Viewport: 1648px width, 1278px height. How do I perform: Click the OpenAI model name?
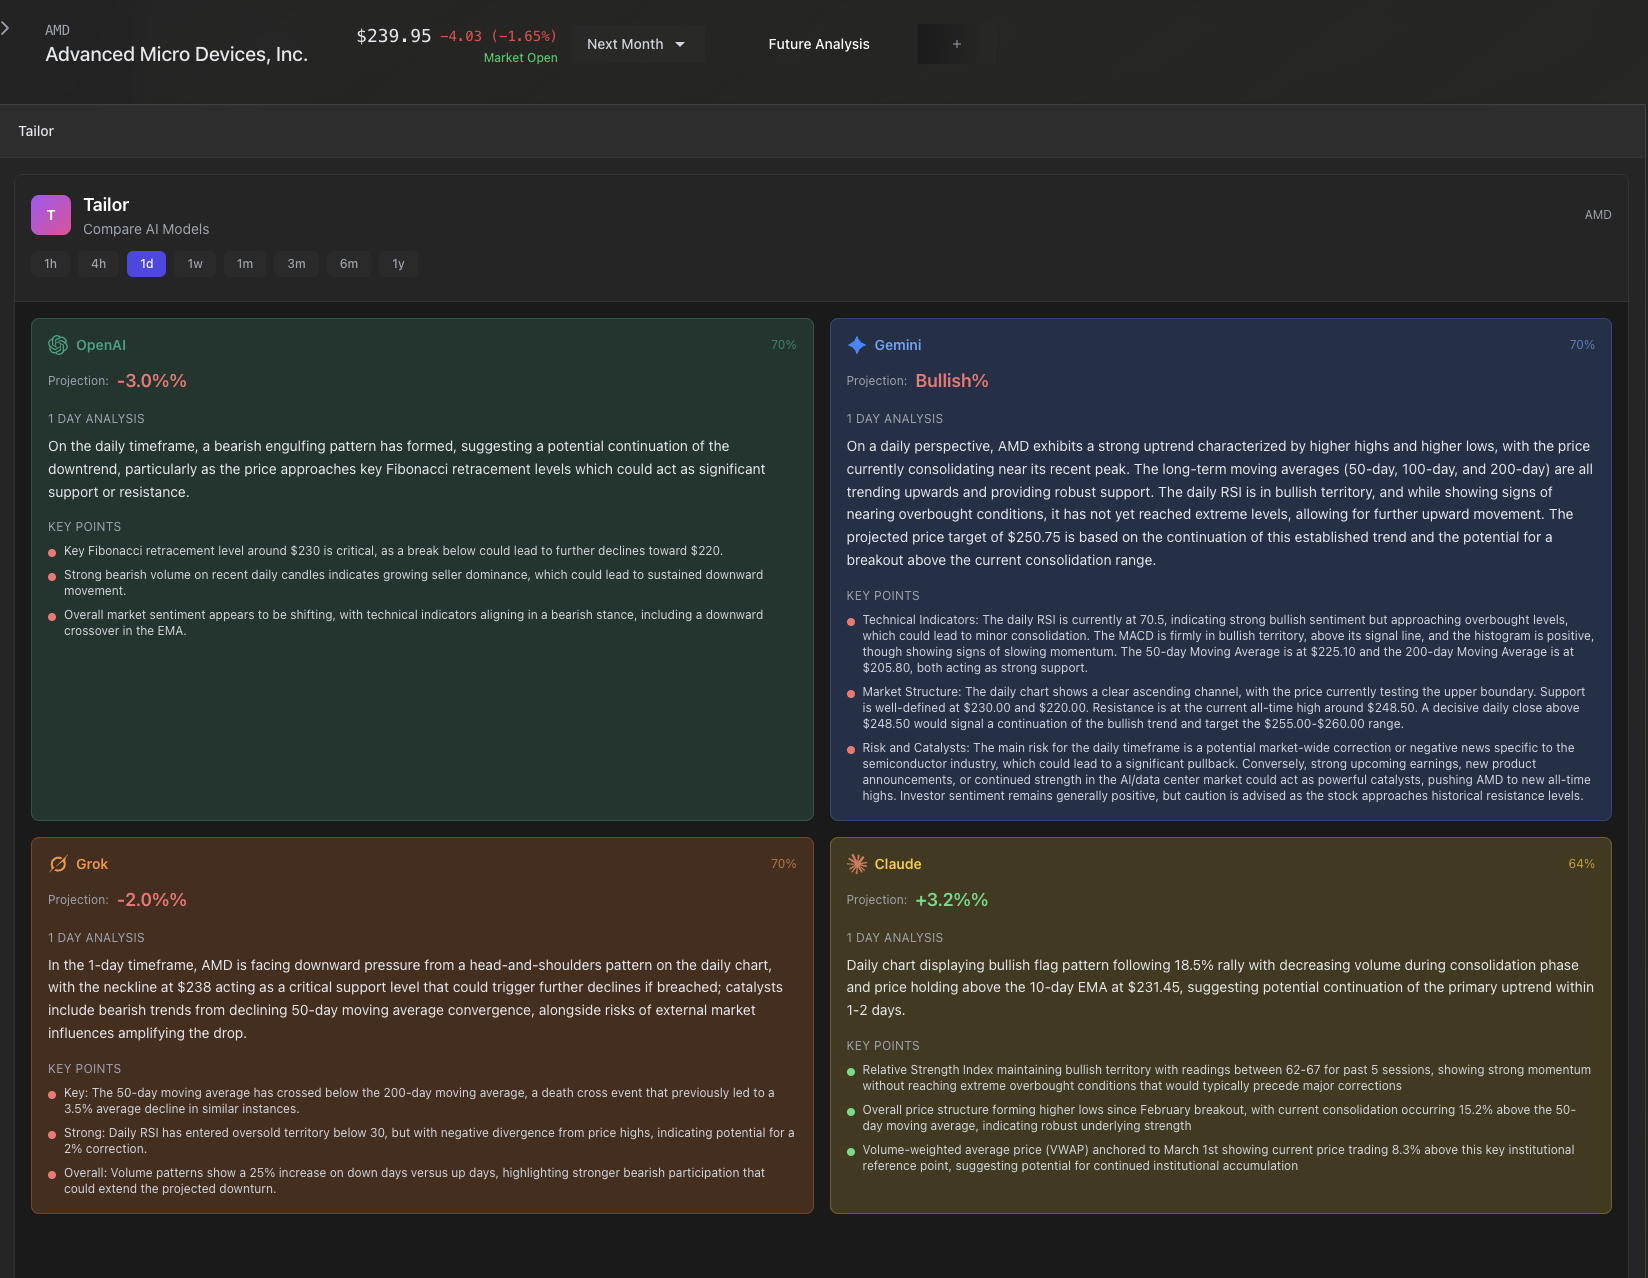coord(101,345)
